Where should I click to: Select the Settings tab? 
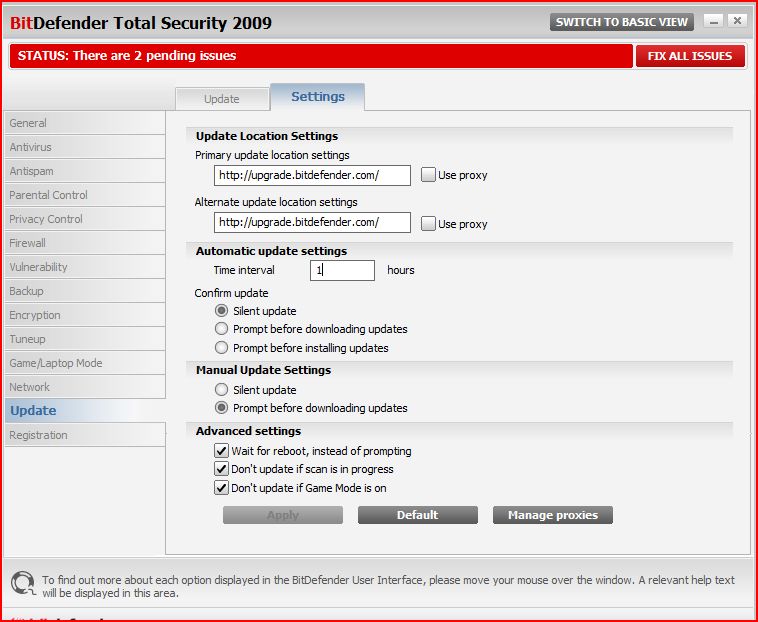318,97
